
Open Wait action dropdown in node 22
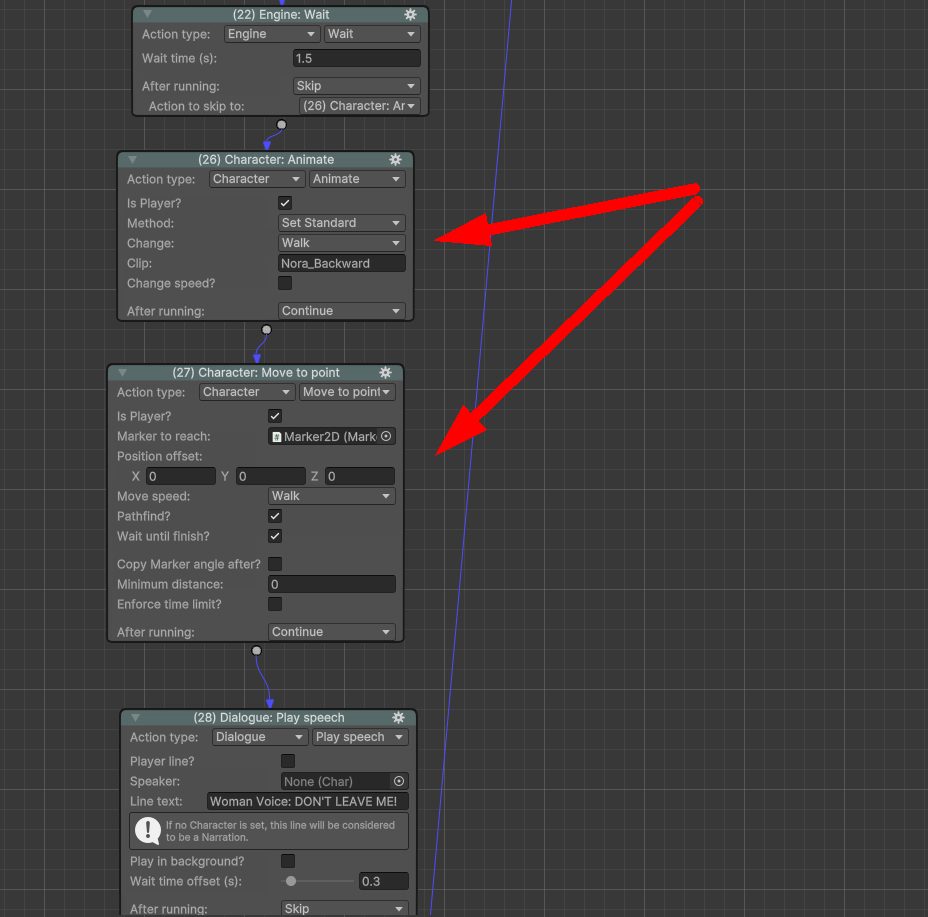[372, 34]
